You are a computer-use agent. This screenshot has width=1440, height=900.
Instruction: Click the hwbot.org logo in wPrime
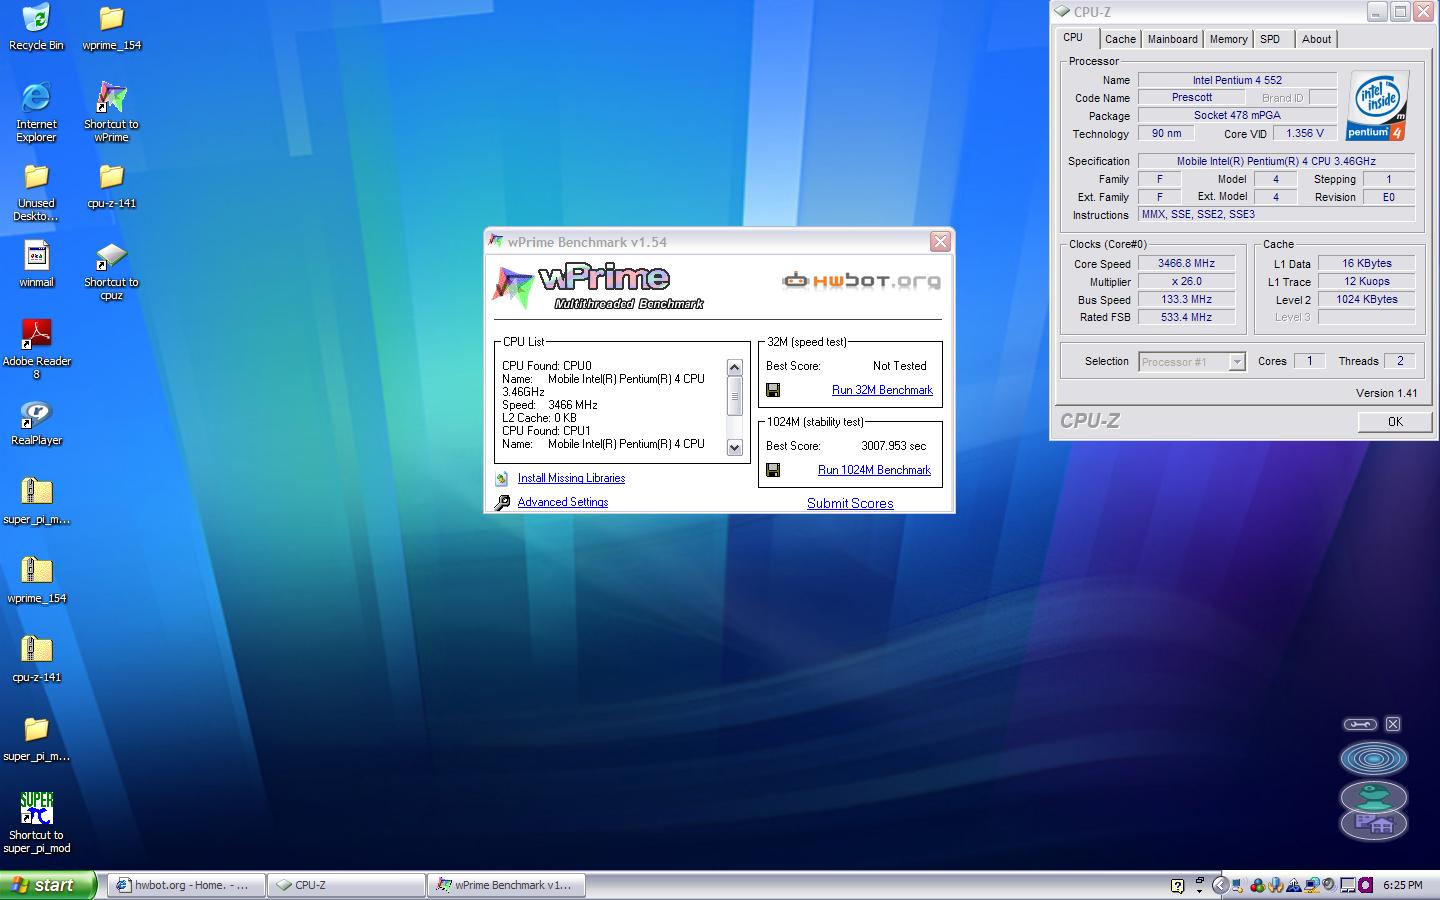pos(861,281)
